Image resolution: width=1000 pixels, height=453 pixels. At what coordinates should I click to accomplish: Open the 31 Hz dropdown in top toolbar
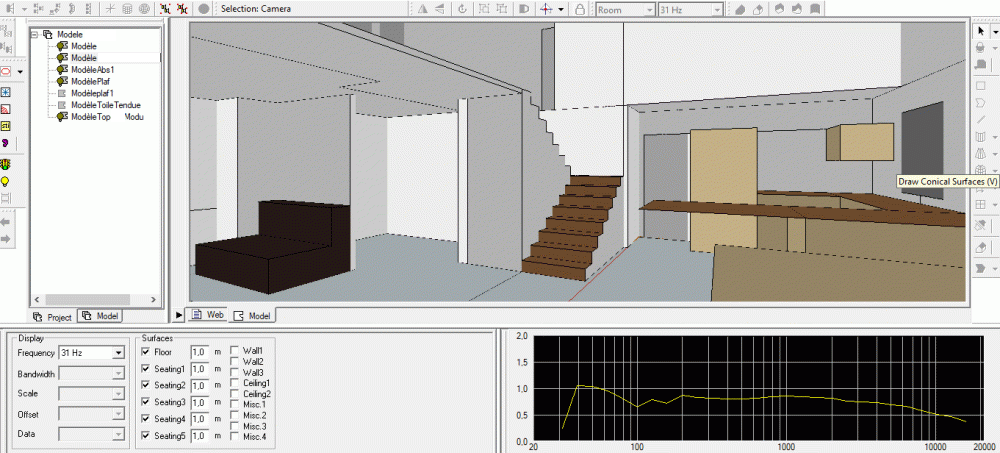717,10
